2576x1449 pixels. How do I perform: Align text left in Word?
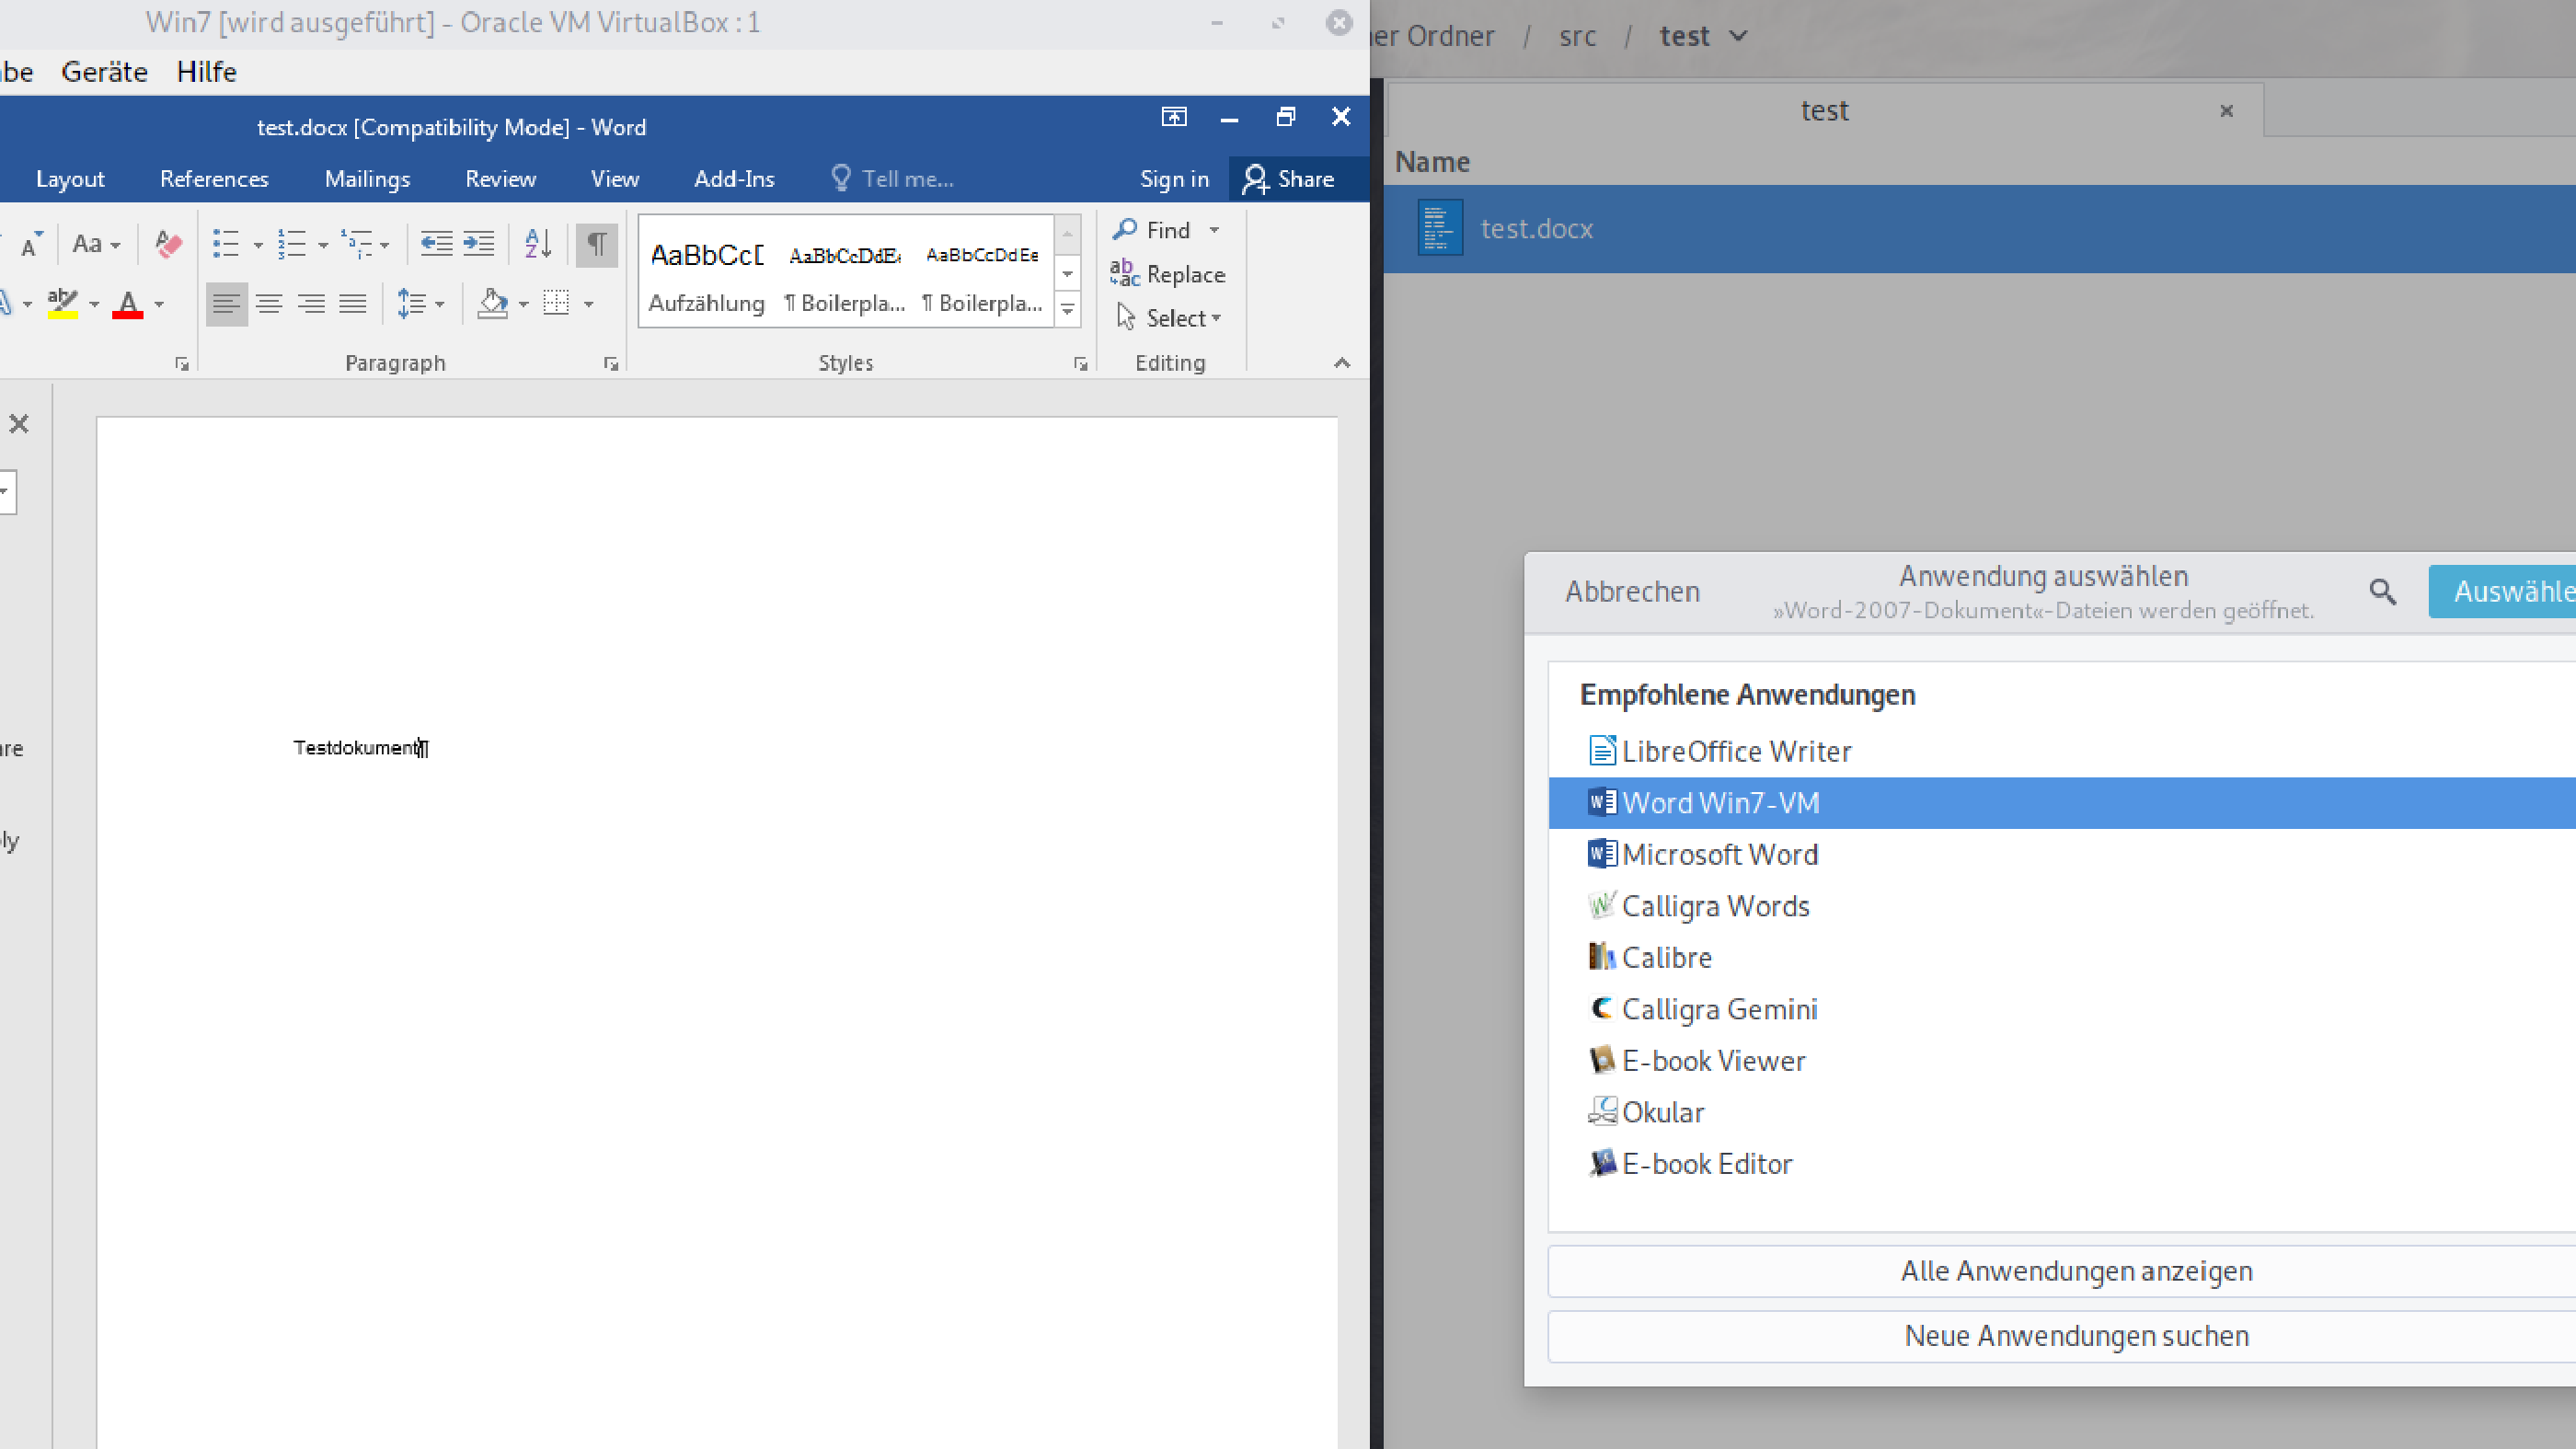226,304
